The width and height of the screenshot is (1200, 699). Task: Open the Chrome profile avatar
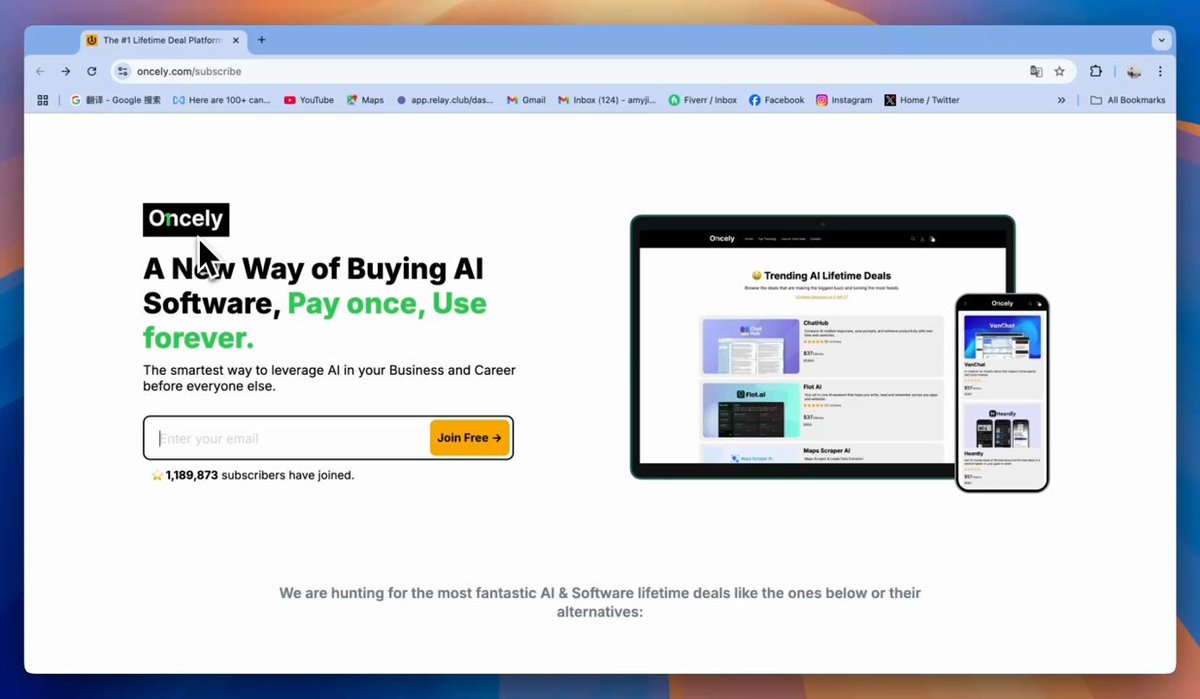coord(1134,72)
